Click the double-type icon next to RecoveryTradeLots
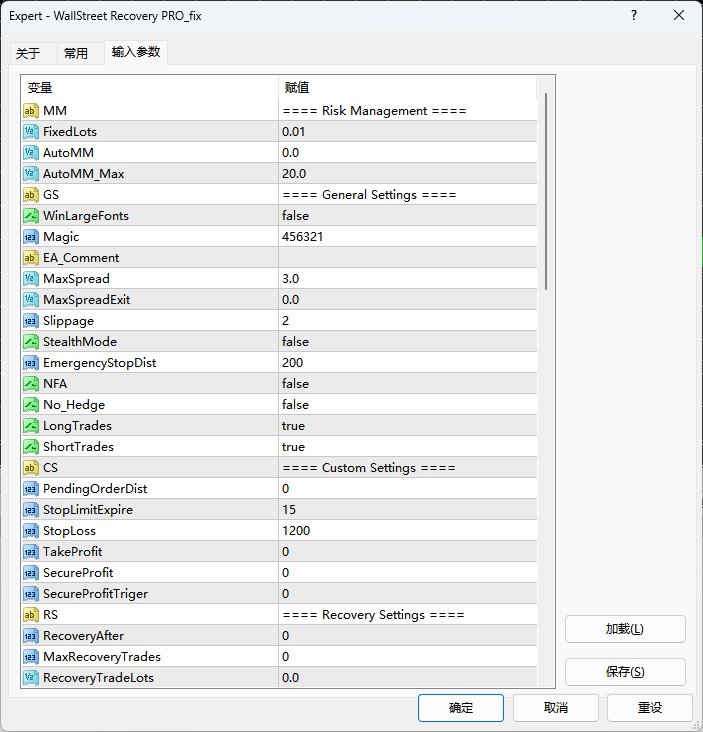The height and width of the screenshot is (732, 703). pos(30,678)
